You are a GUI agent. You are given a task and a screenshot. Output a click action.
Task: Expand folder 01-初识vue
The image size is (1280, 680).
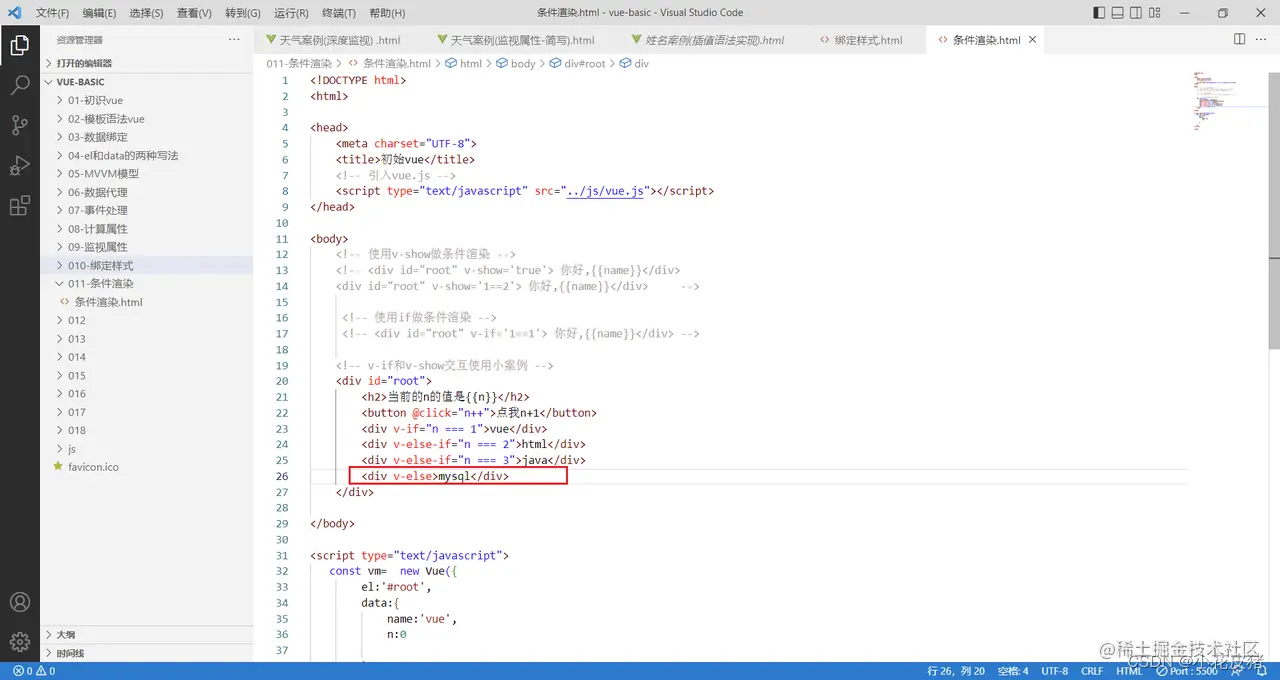147,100
